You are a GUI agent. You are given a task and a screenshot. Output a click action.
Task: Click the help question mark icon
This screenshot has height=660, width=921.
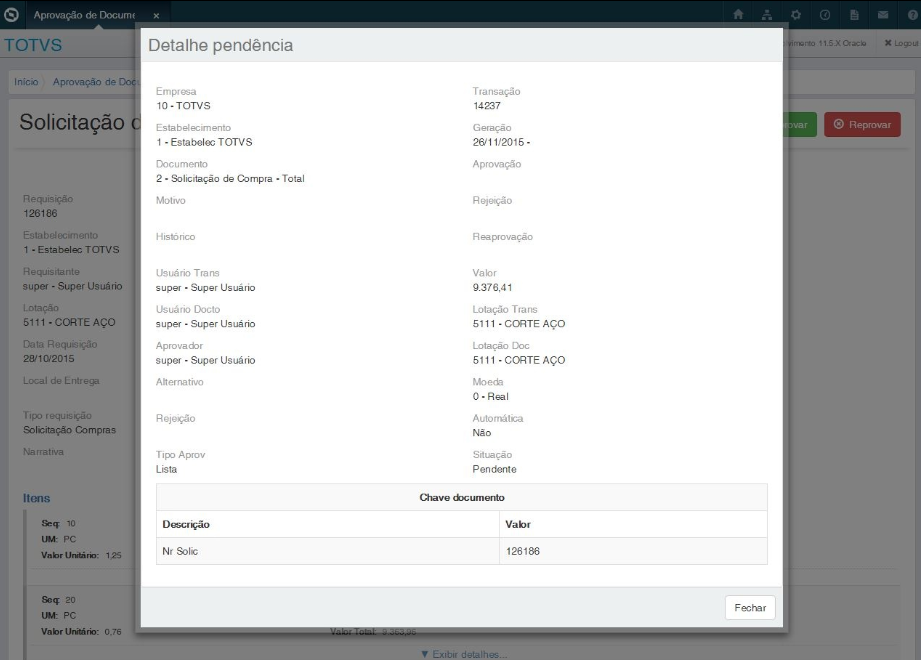point(912,15)
